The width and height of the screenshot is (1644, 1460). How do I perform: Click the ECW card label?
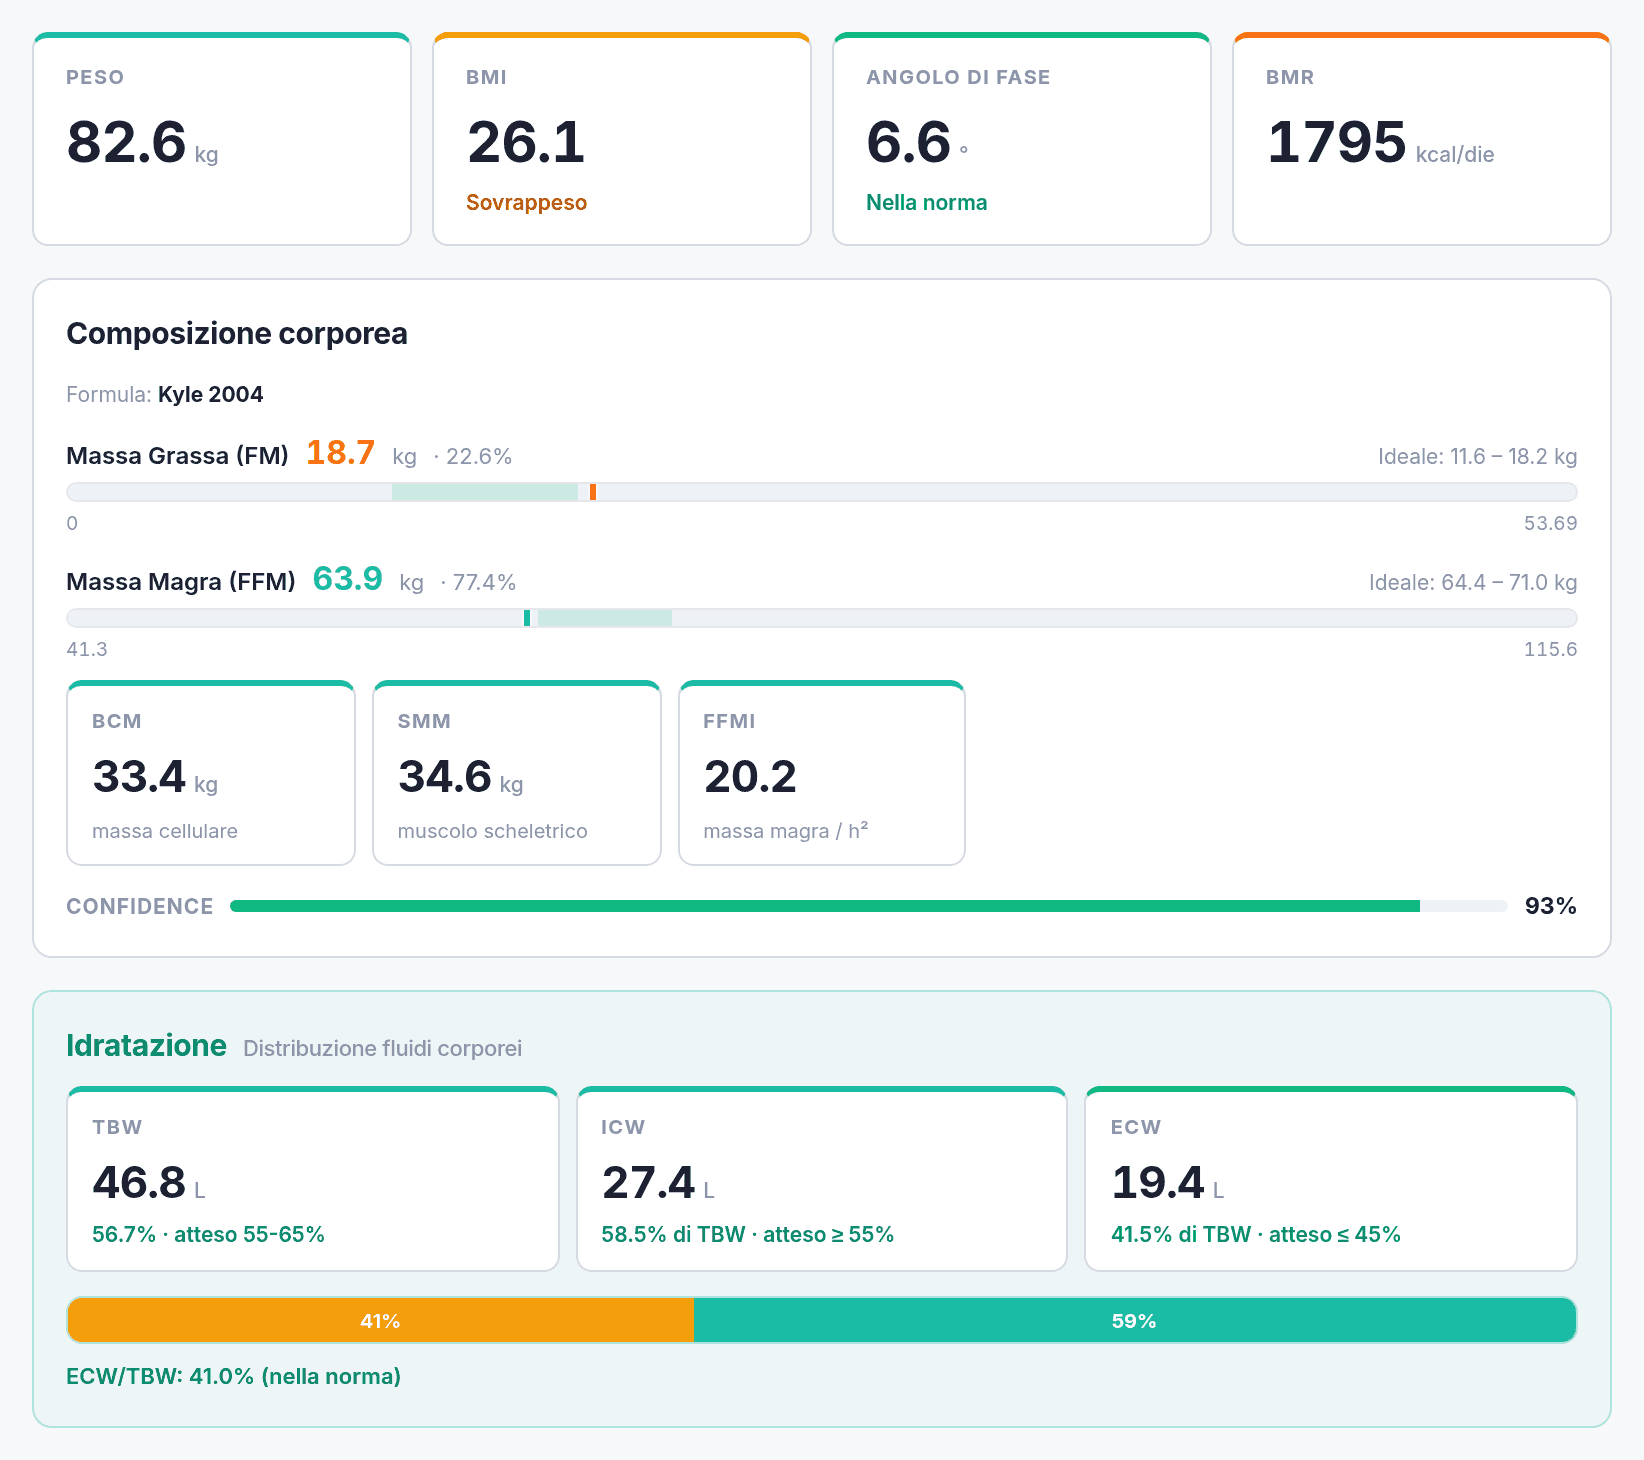coord(1136,1127)
